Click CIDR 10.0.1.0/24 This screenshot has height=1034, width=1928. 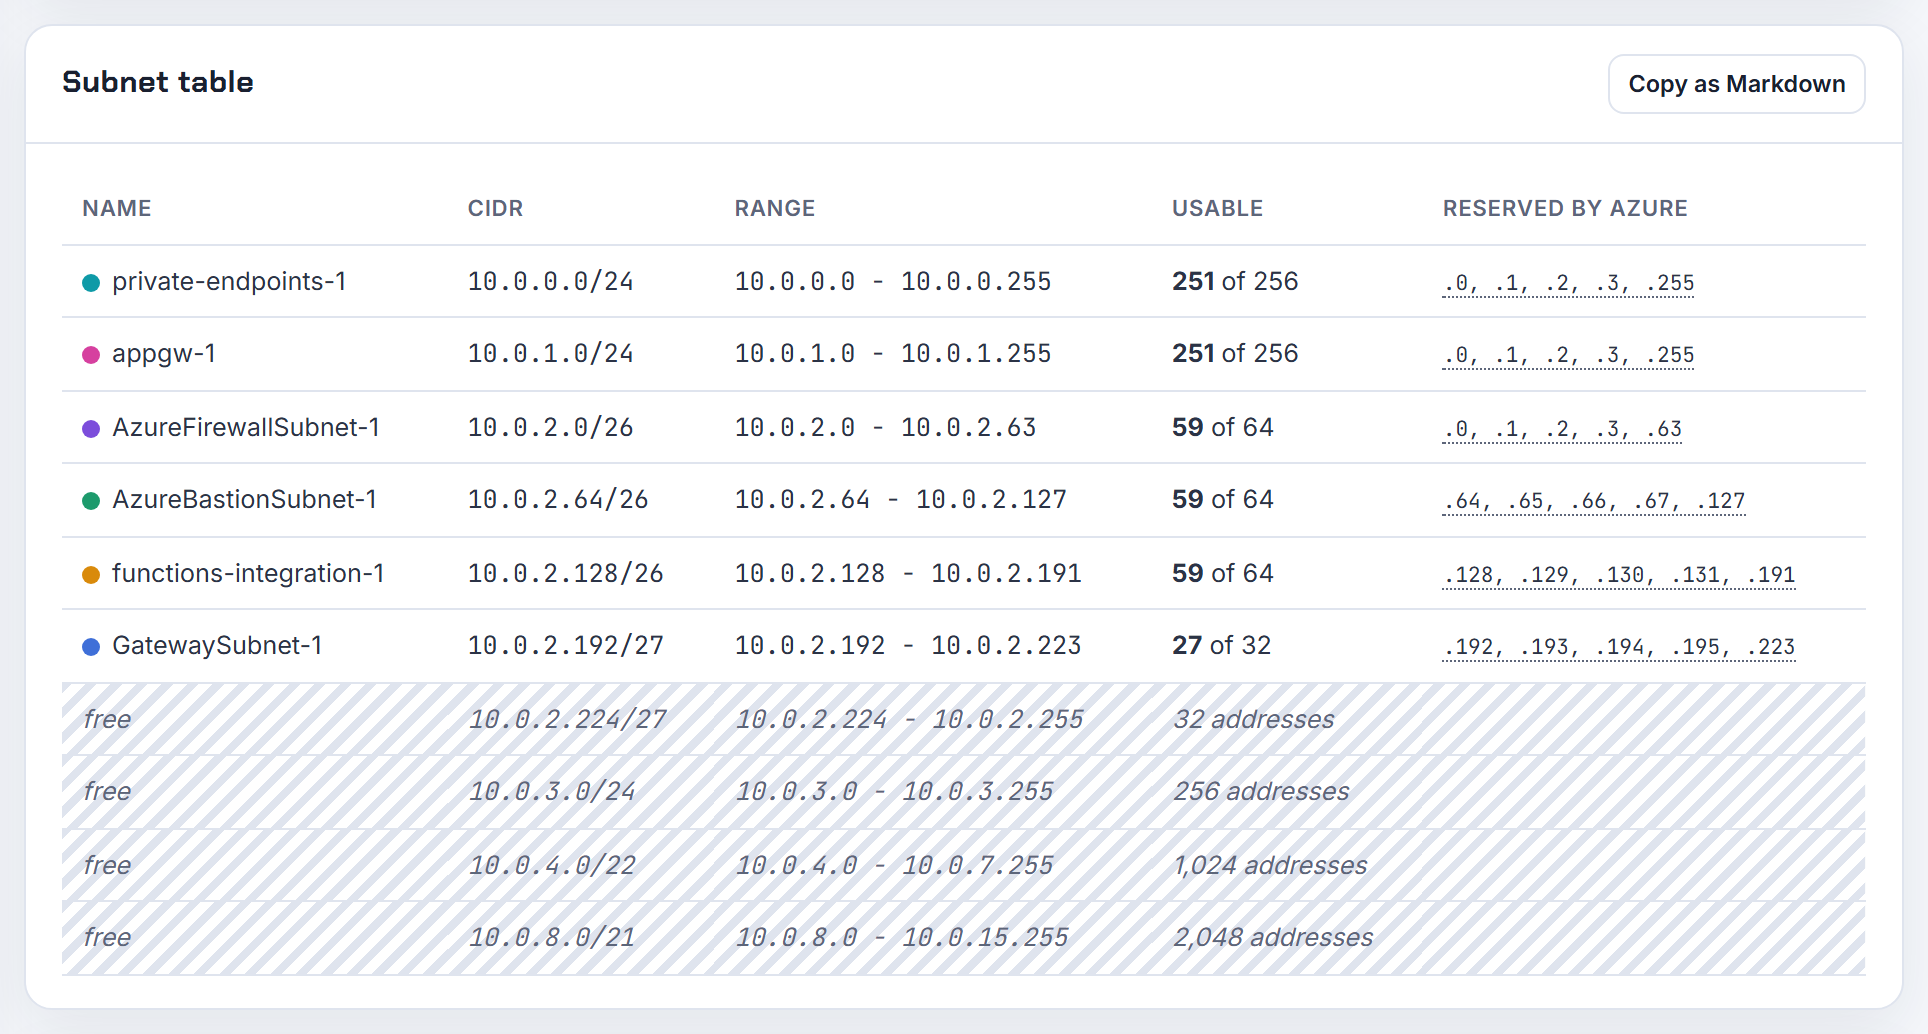tap(551, 354)
